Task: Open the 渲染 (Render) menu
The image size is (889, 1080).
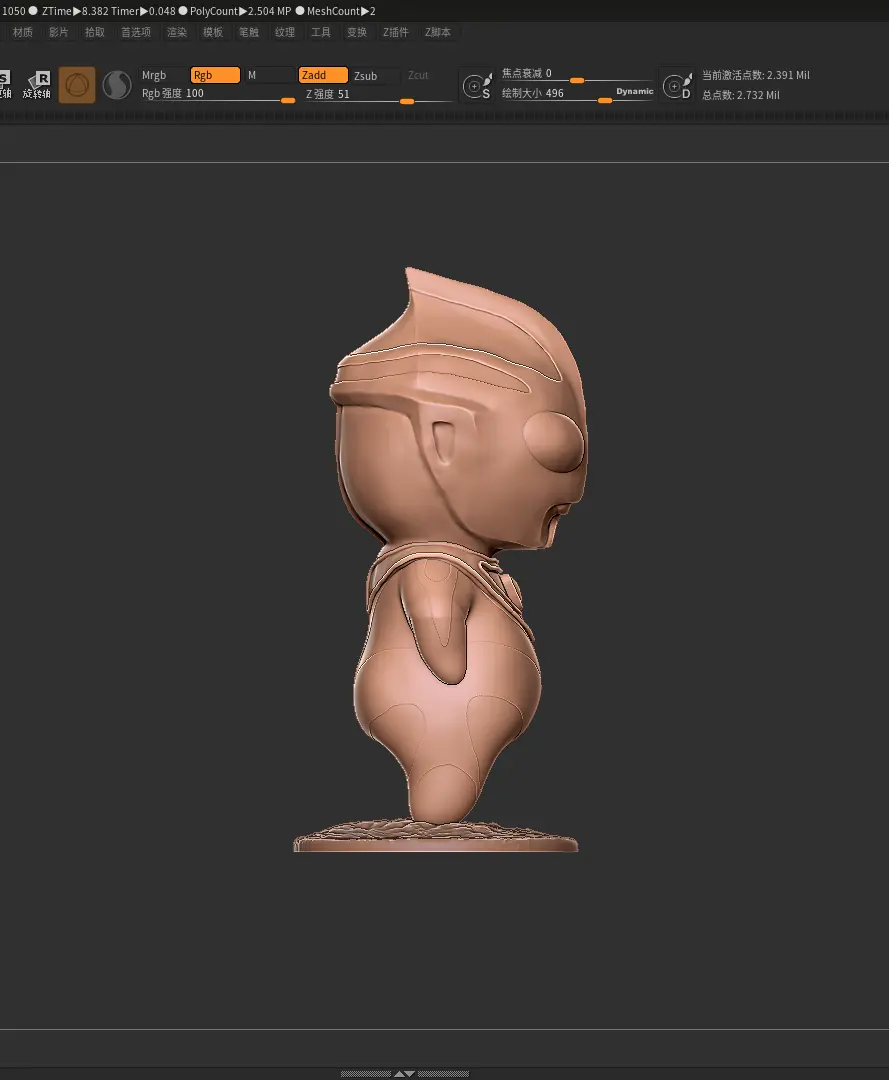Action: [177, 32]
